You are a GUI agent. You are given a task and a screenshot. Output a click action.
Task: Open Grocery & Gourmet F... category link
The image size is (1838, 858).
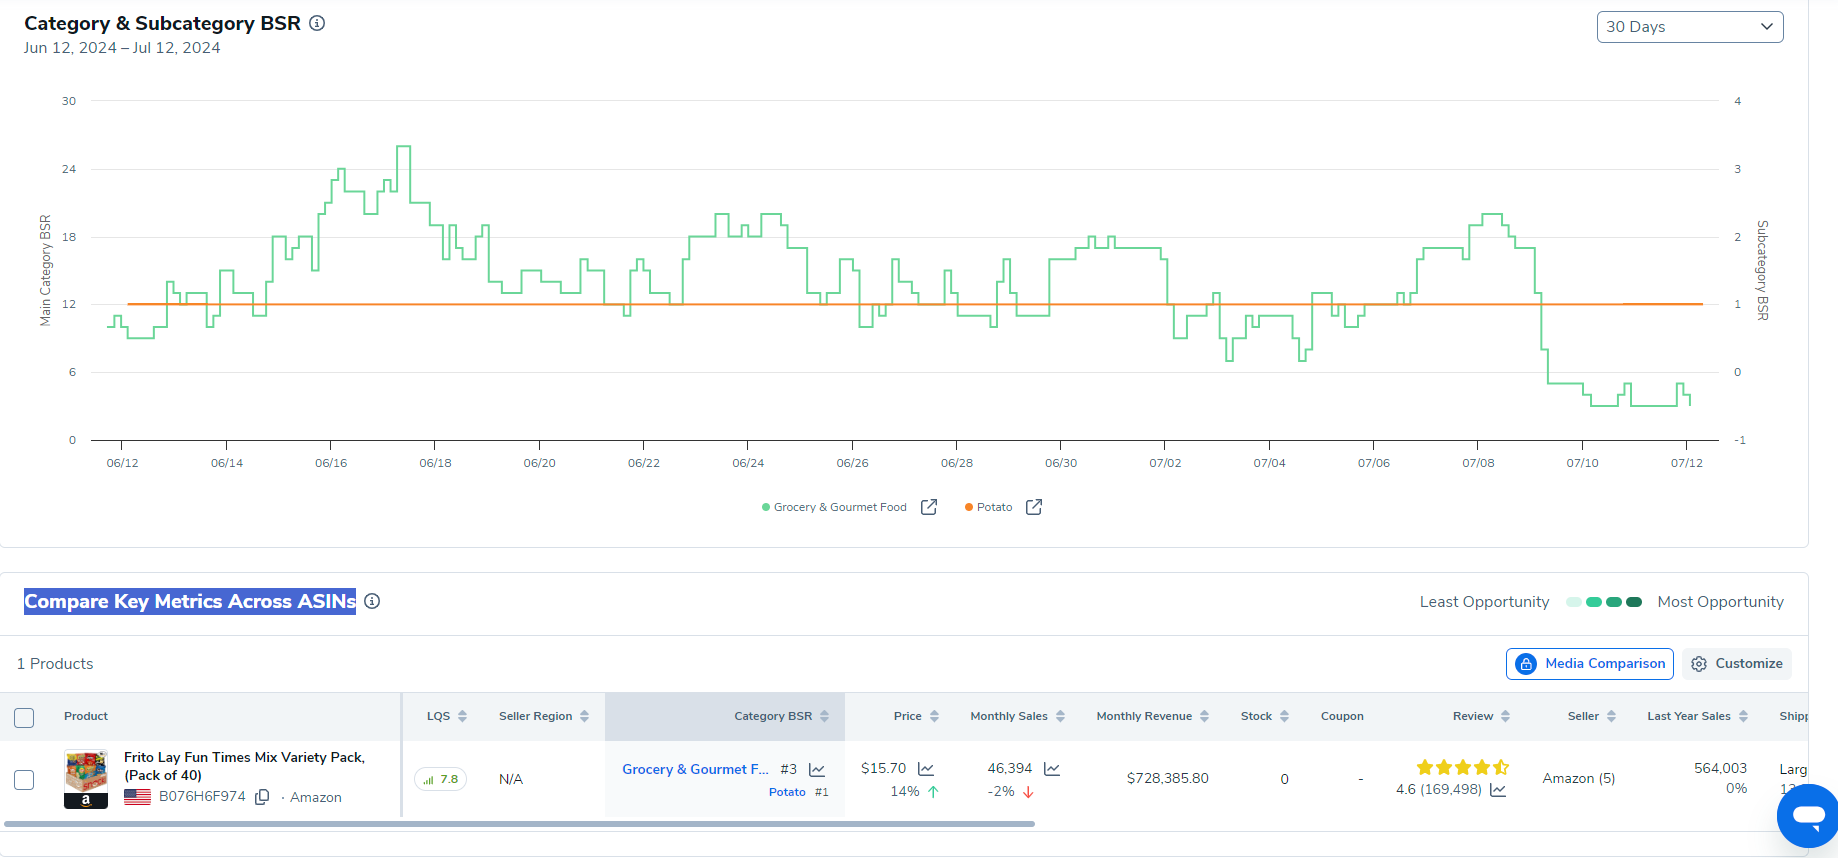[x=695, y=769]
